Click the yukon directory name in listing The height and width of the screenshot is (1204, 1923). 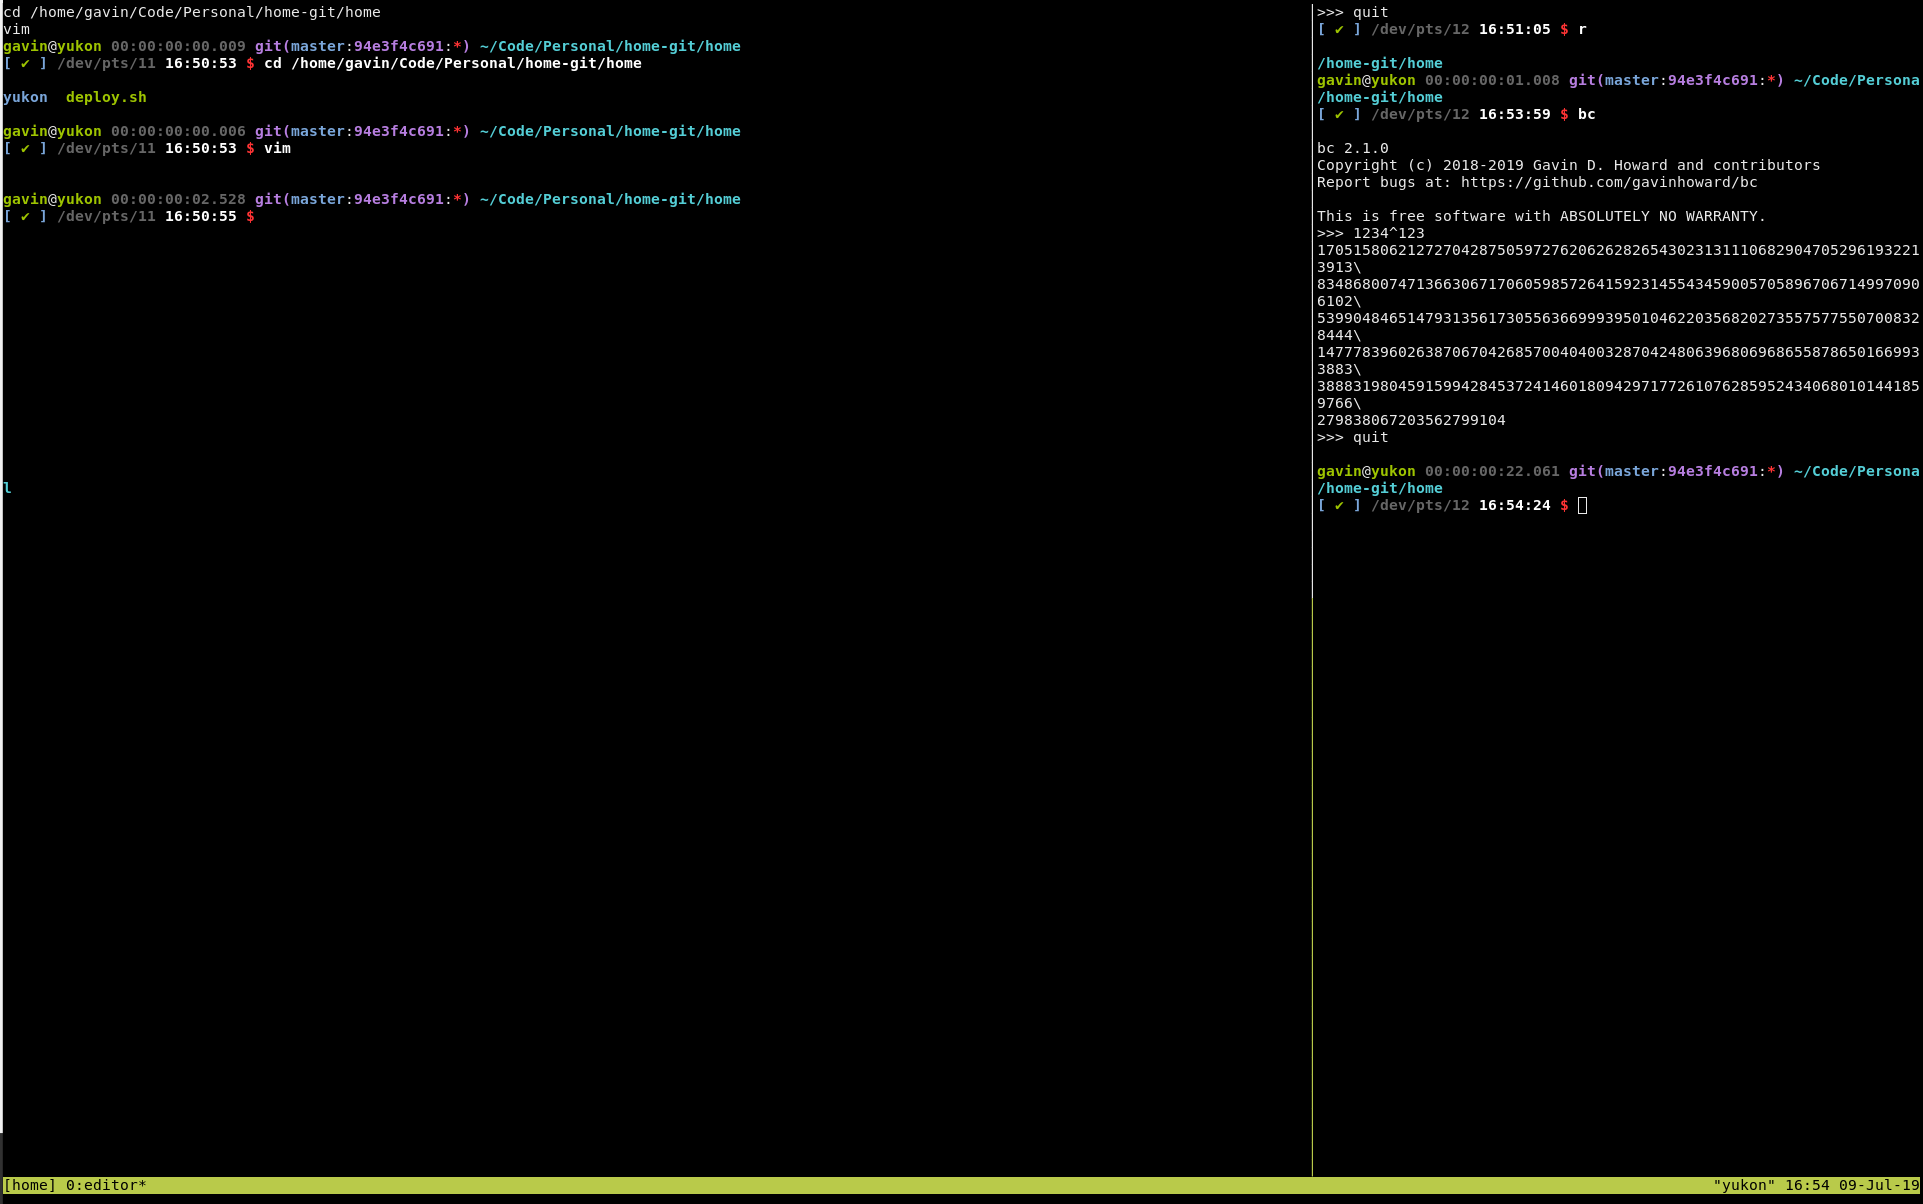[x=25, y=97]
